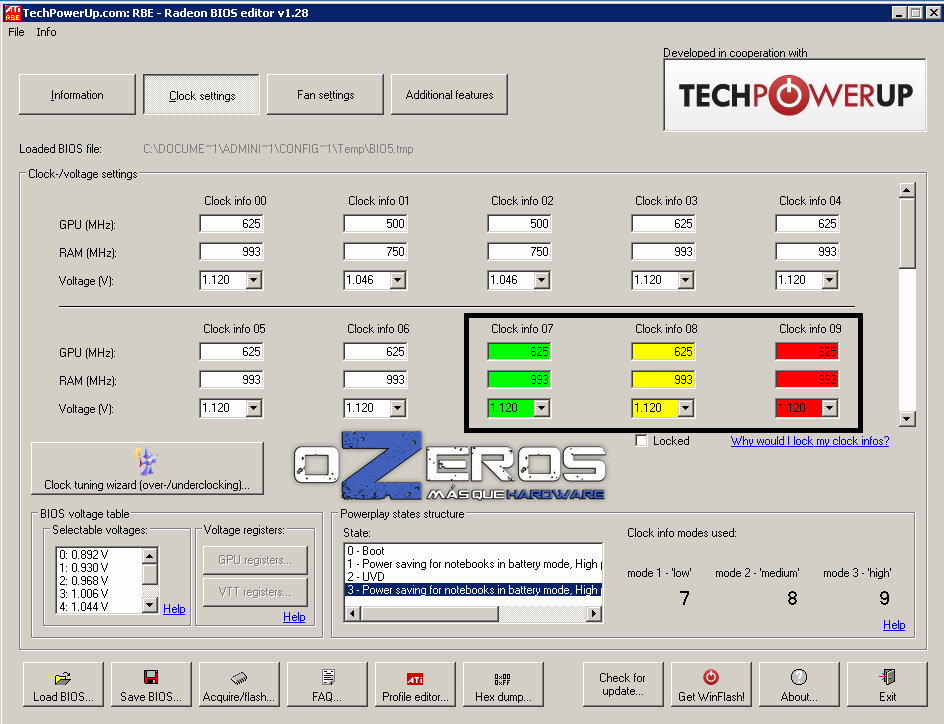Switch to the Additional features tab
Viewport: 944px width, 724px height.
[449, 94]
